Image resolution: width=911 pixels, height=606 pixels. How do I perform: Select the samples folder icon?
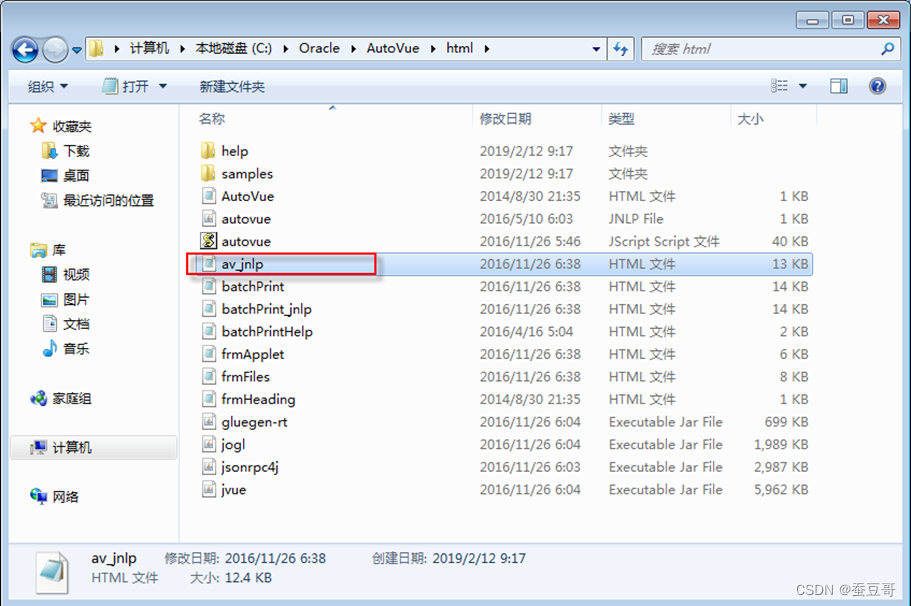(208, 173)
